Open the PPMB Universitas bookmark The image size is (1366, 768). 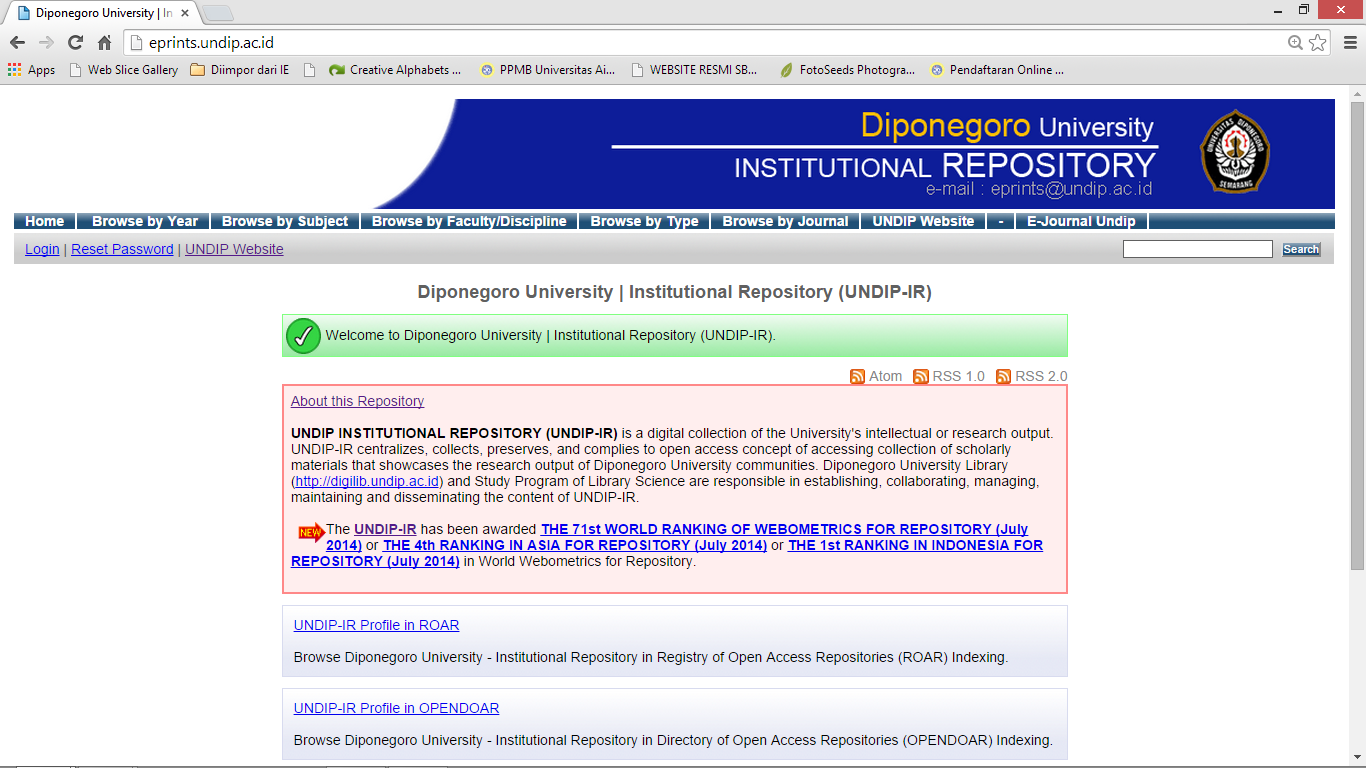coord(547,70)
